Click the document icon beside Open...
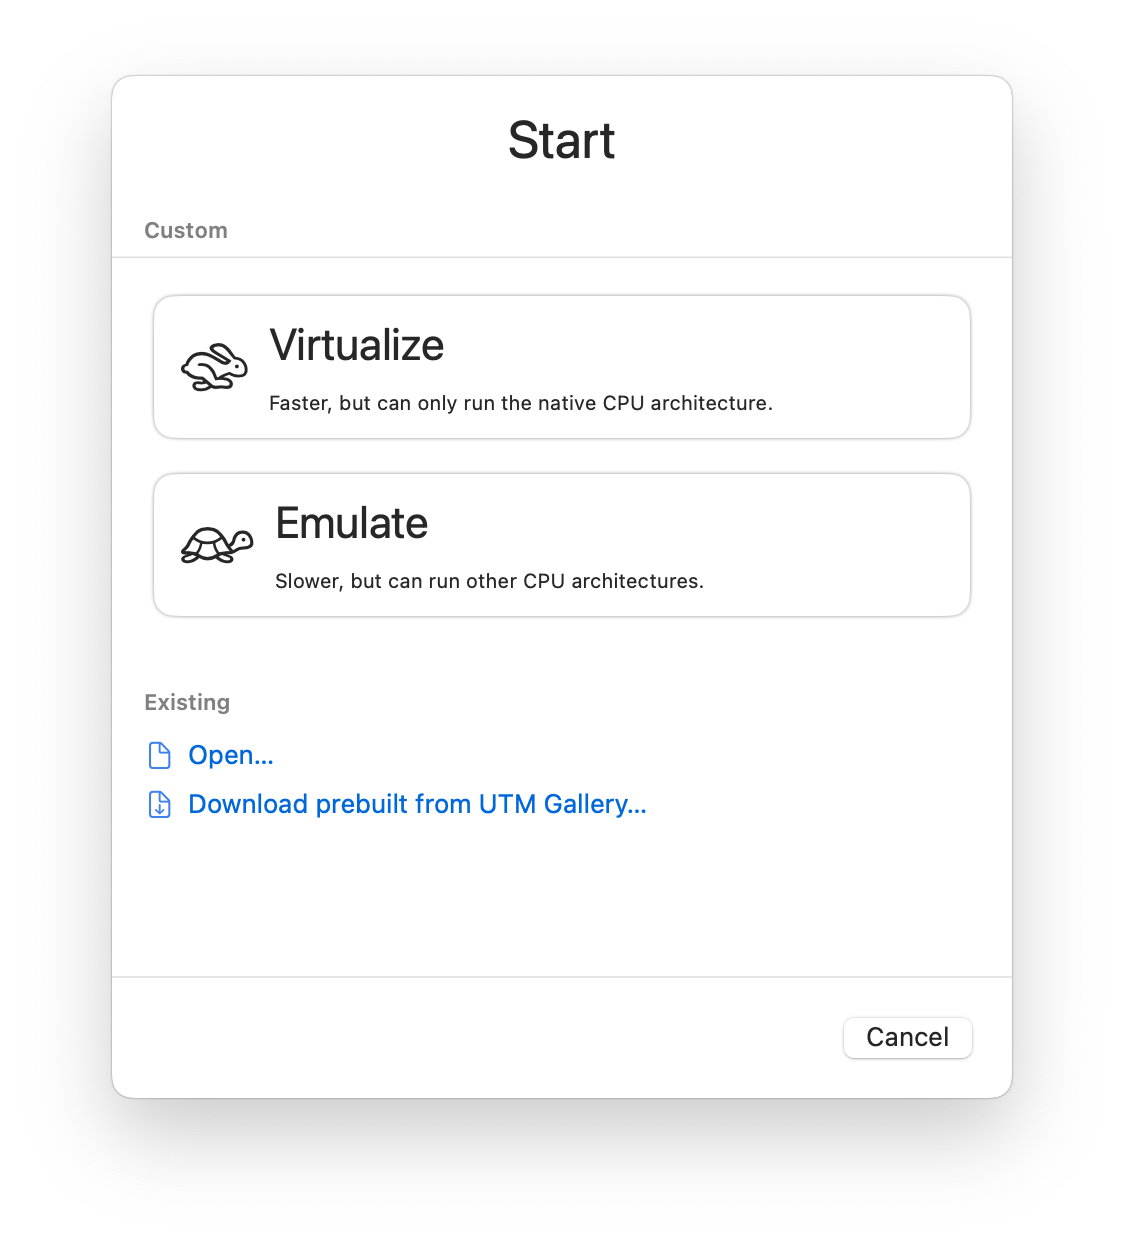This screenshot has height=1246, width=1124. (159, 755)
